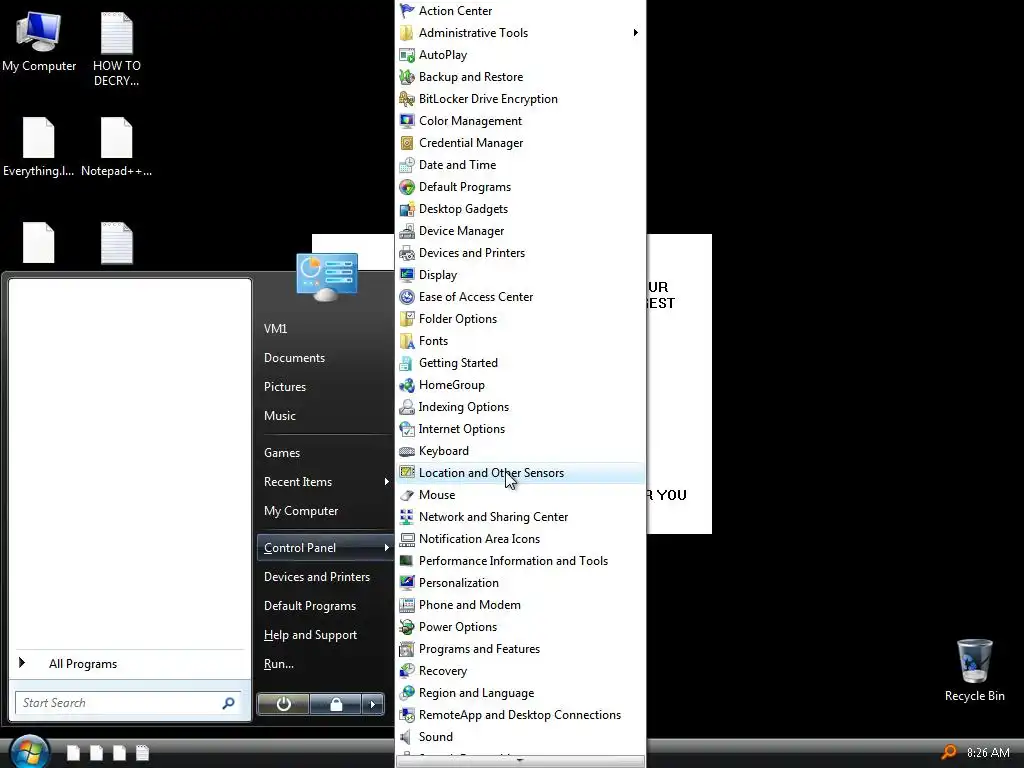Screen dimensions: 1024x768
Task: Open Notification Area Icons entry
Action: point(479,539)
